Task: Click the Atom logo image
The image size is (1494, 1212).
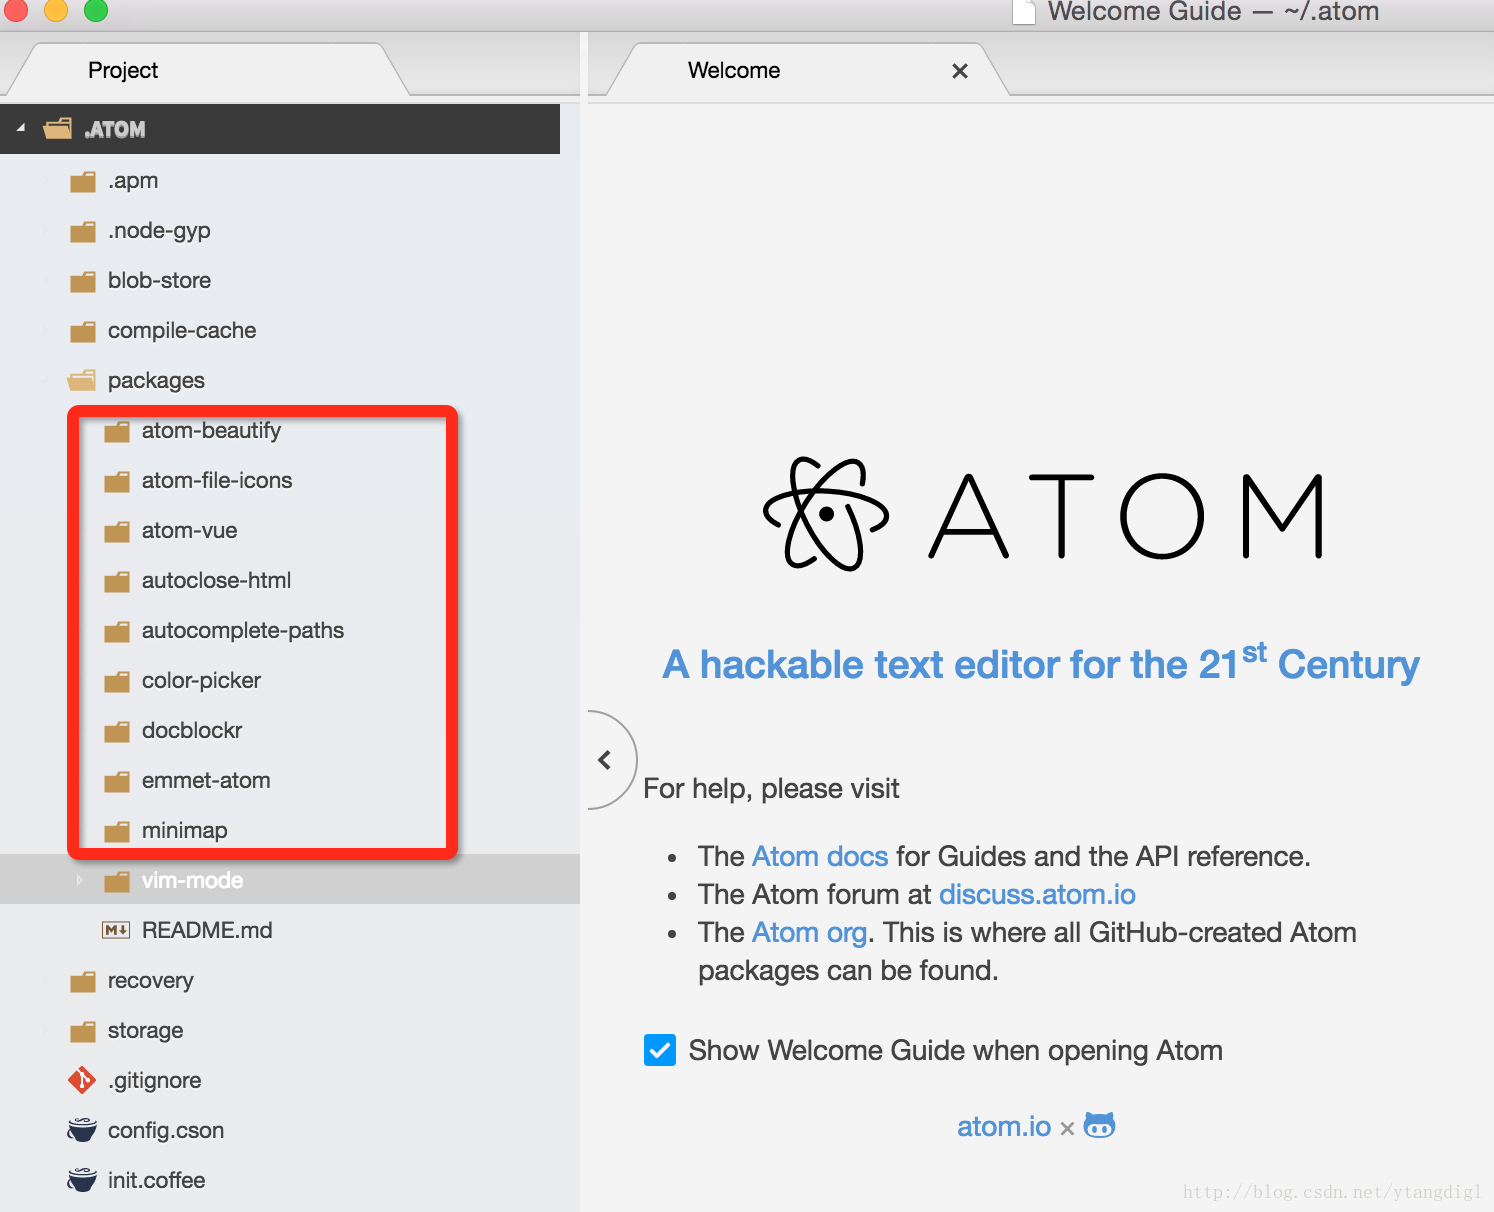Action: (1044, 514)
